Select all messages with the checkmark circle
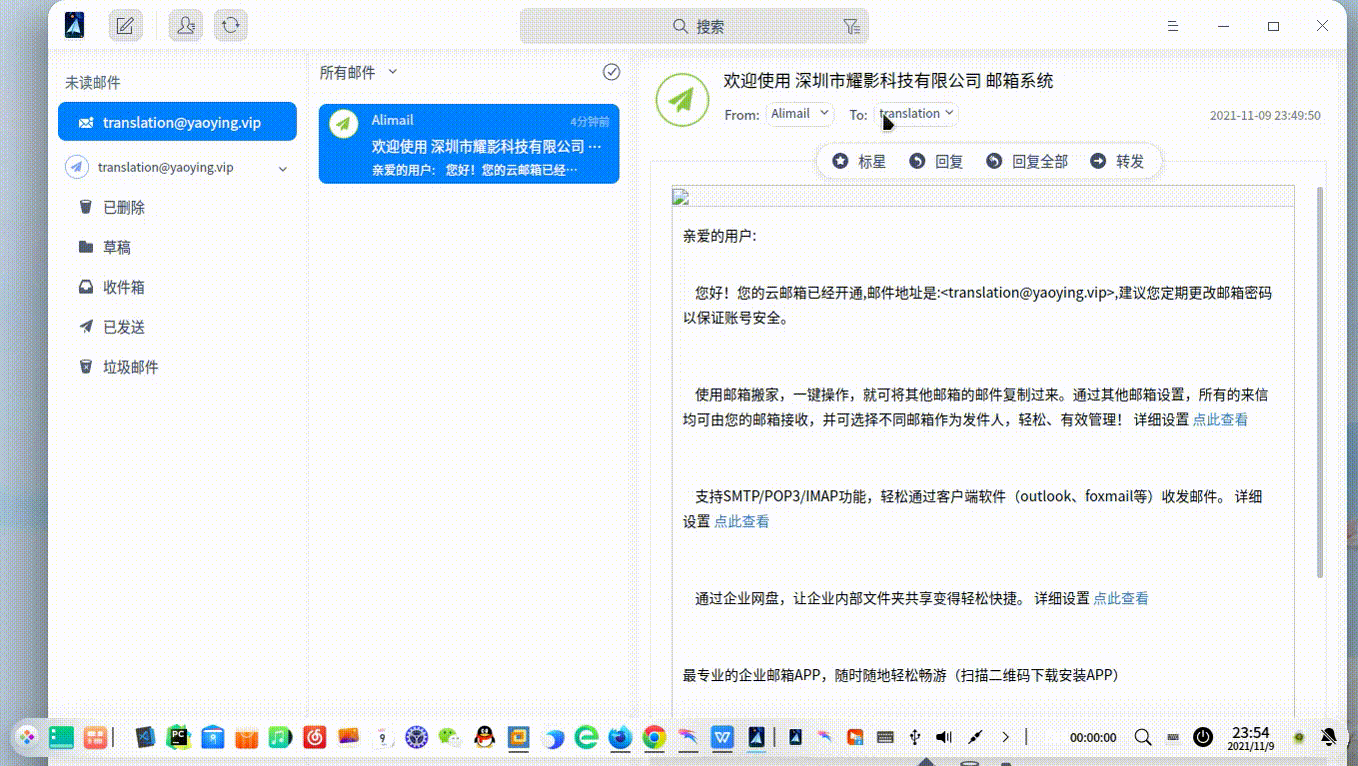1358x766 pixels. [x=611, y=72]
